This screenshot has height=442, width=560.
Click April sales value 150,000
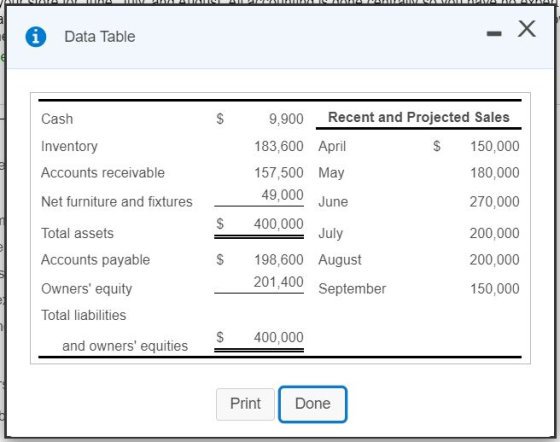tap(495, 146)
